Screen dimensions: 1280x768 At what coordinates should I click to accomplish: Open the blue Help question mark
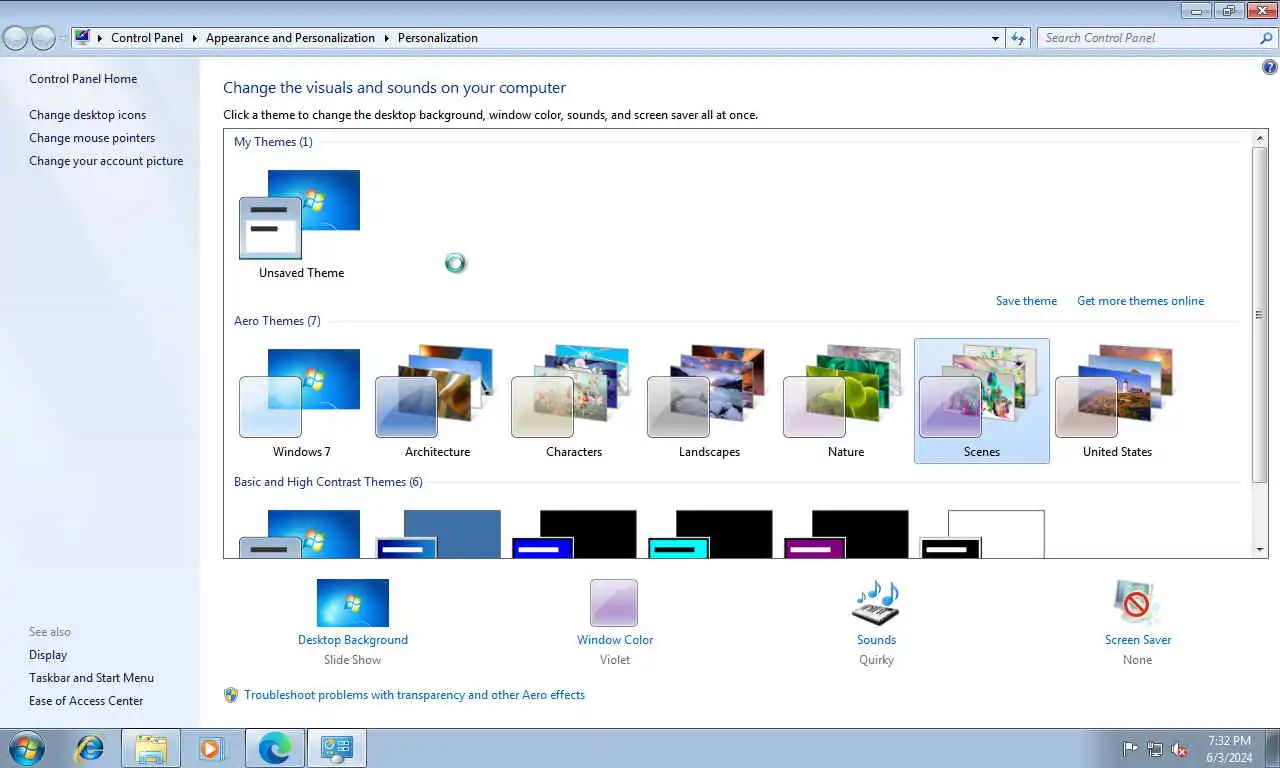point(1270,68)
